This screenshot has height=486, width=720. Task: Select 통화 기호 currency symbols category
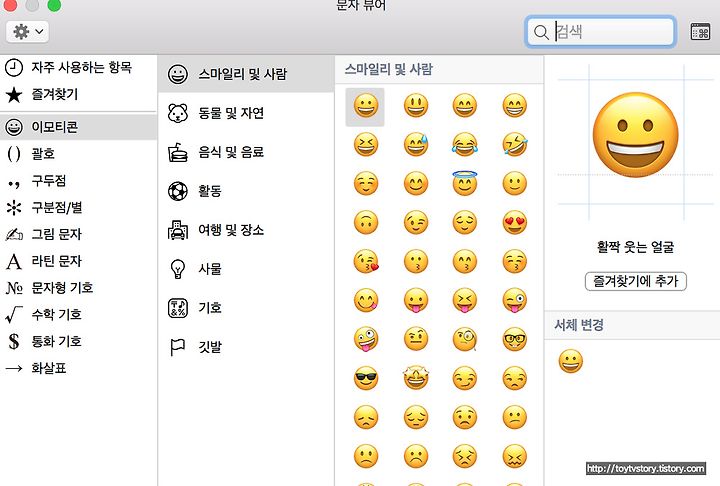pyautogui.click(x=79, y=341)
